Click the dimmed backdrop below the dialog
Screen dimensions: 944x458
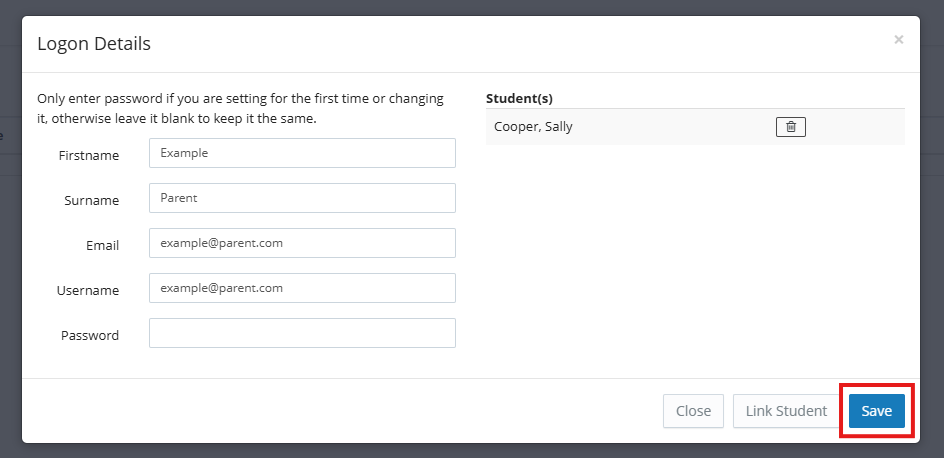pyautogui.click(x=472, y=451)
